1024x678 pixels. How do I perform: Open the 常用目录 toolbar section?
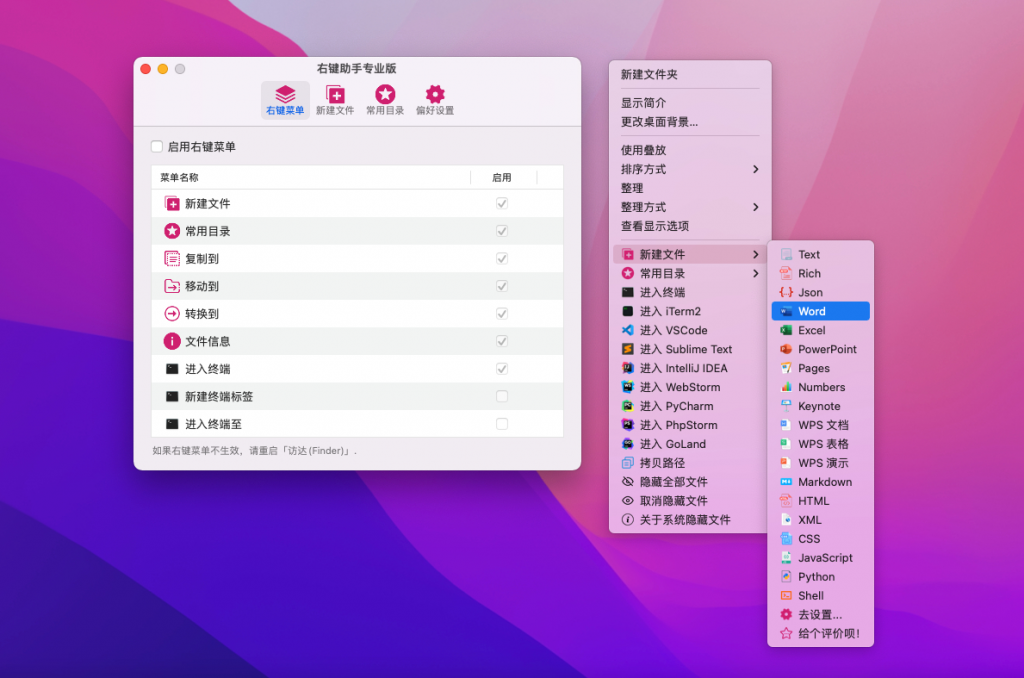click(385, 99)
